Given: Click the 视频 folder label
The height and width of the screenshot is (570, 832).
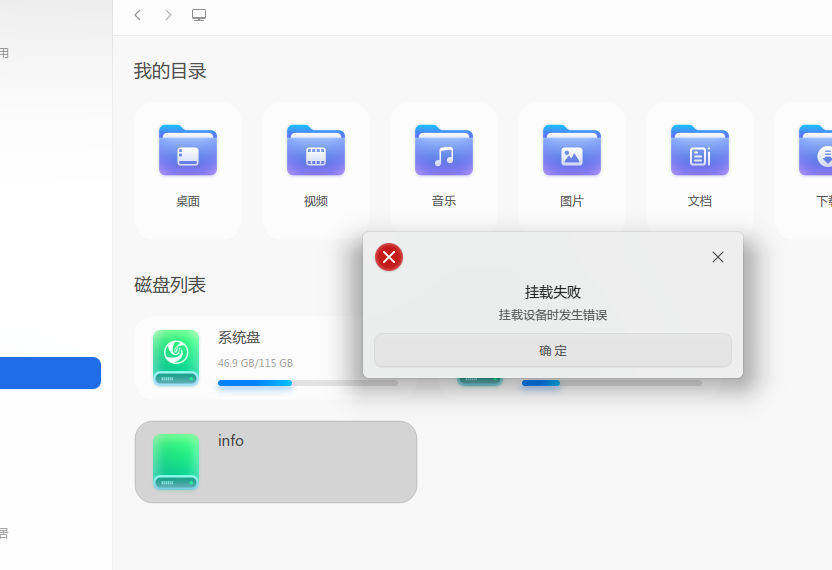Looking at the screenshot, I should [x=316, y=201].
